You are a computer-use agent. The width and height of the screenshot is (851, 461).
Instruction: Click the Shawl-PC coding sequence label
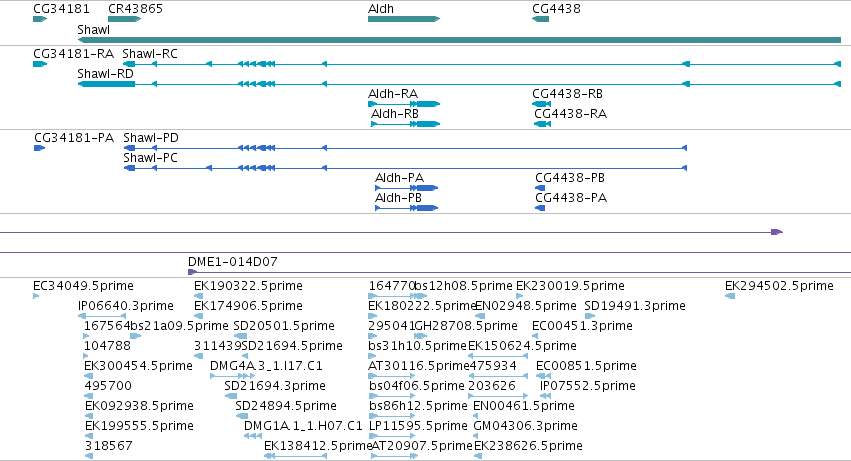coord(150,158)
